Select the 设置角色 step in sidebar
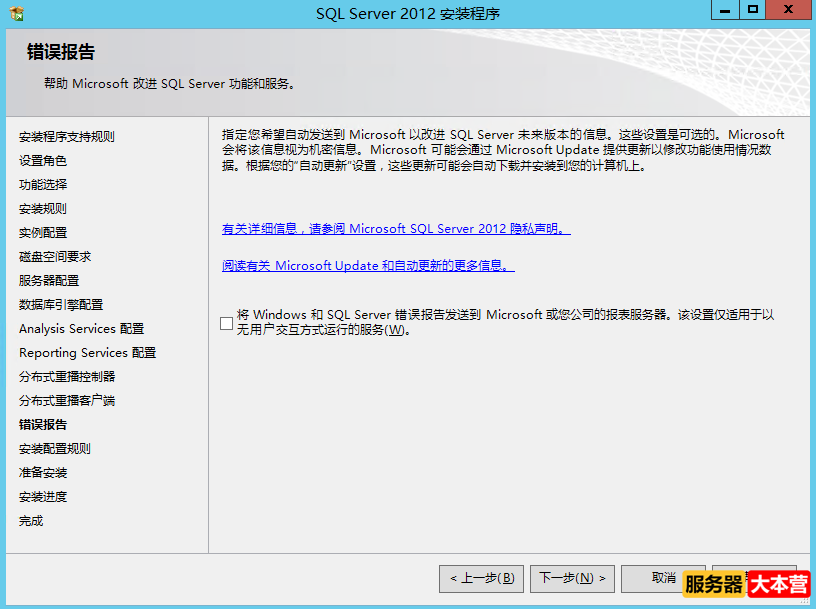Screen dimensions: 816x609 (x=43, y=161)
